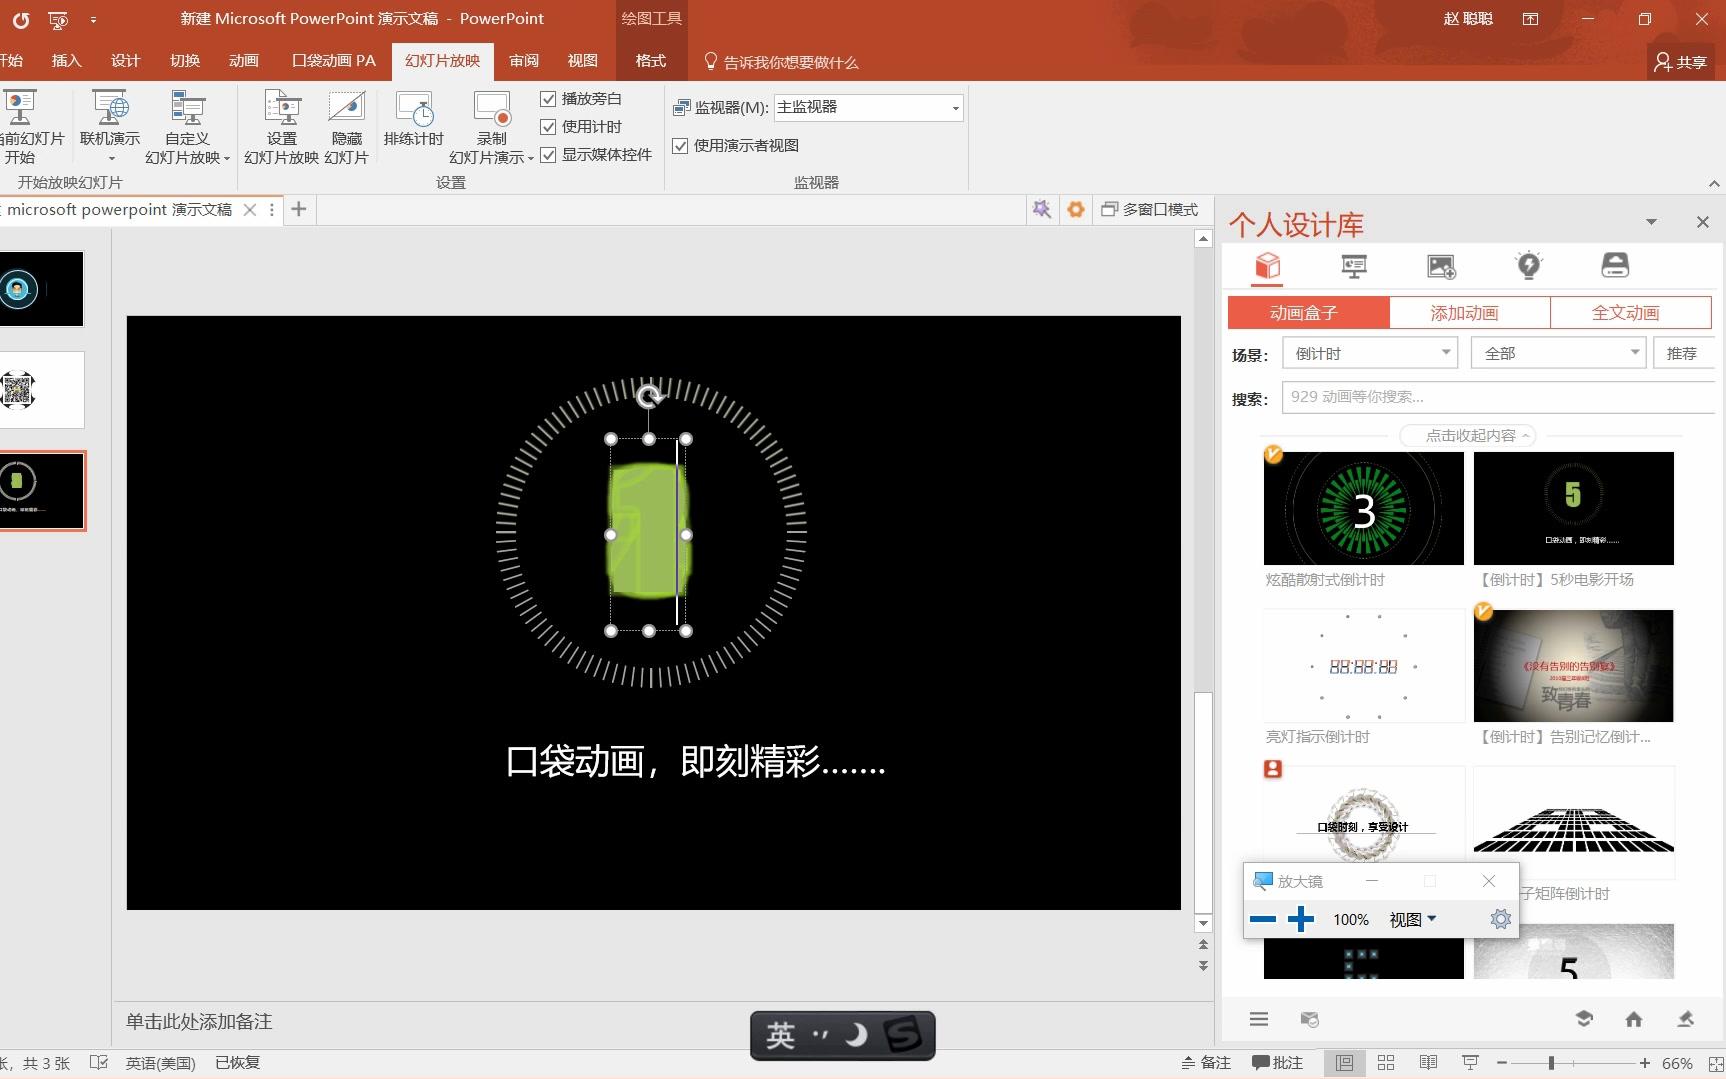The image size is (1726, 1079).
Task: Click the Custom Slide Show (自定义幻灯片放映) icon
Action: [x=187, y=109]
